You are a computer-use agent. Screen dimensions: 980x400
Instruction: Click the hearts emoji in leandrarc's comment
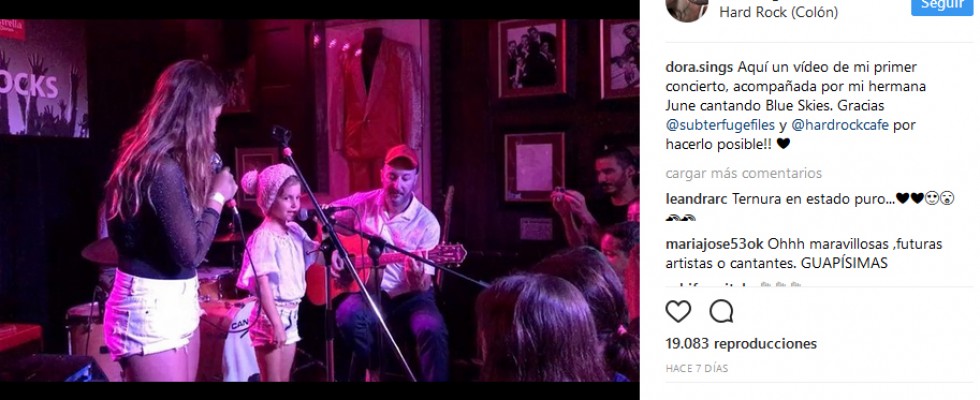(x=910, y=199)
